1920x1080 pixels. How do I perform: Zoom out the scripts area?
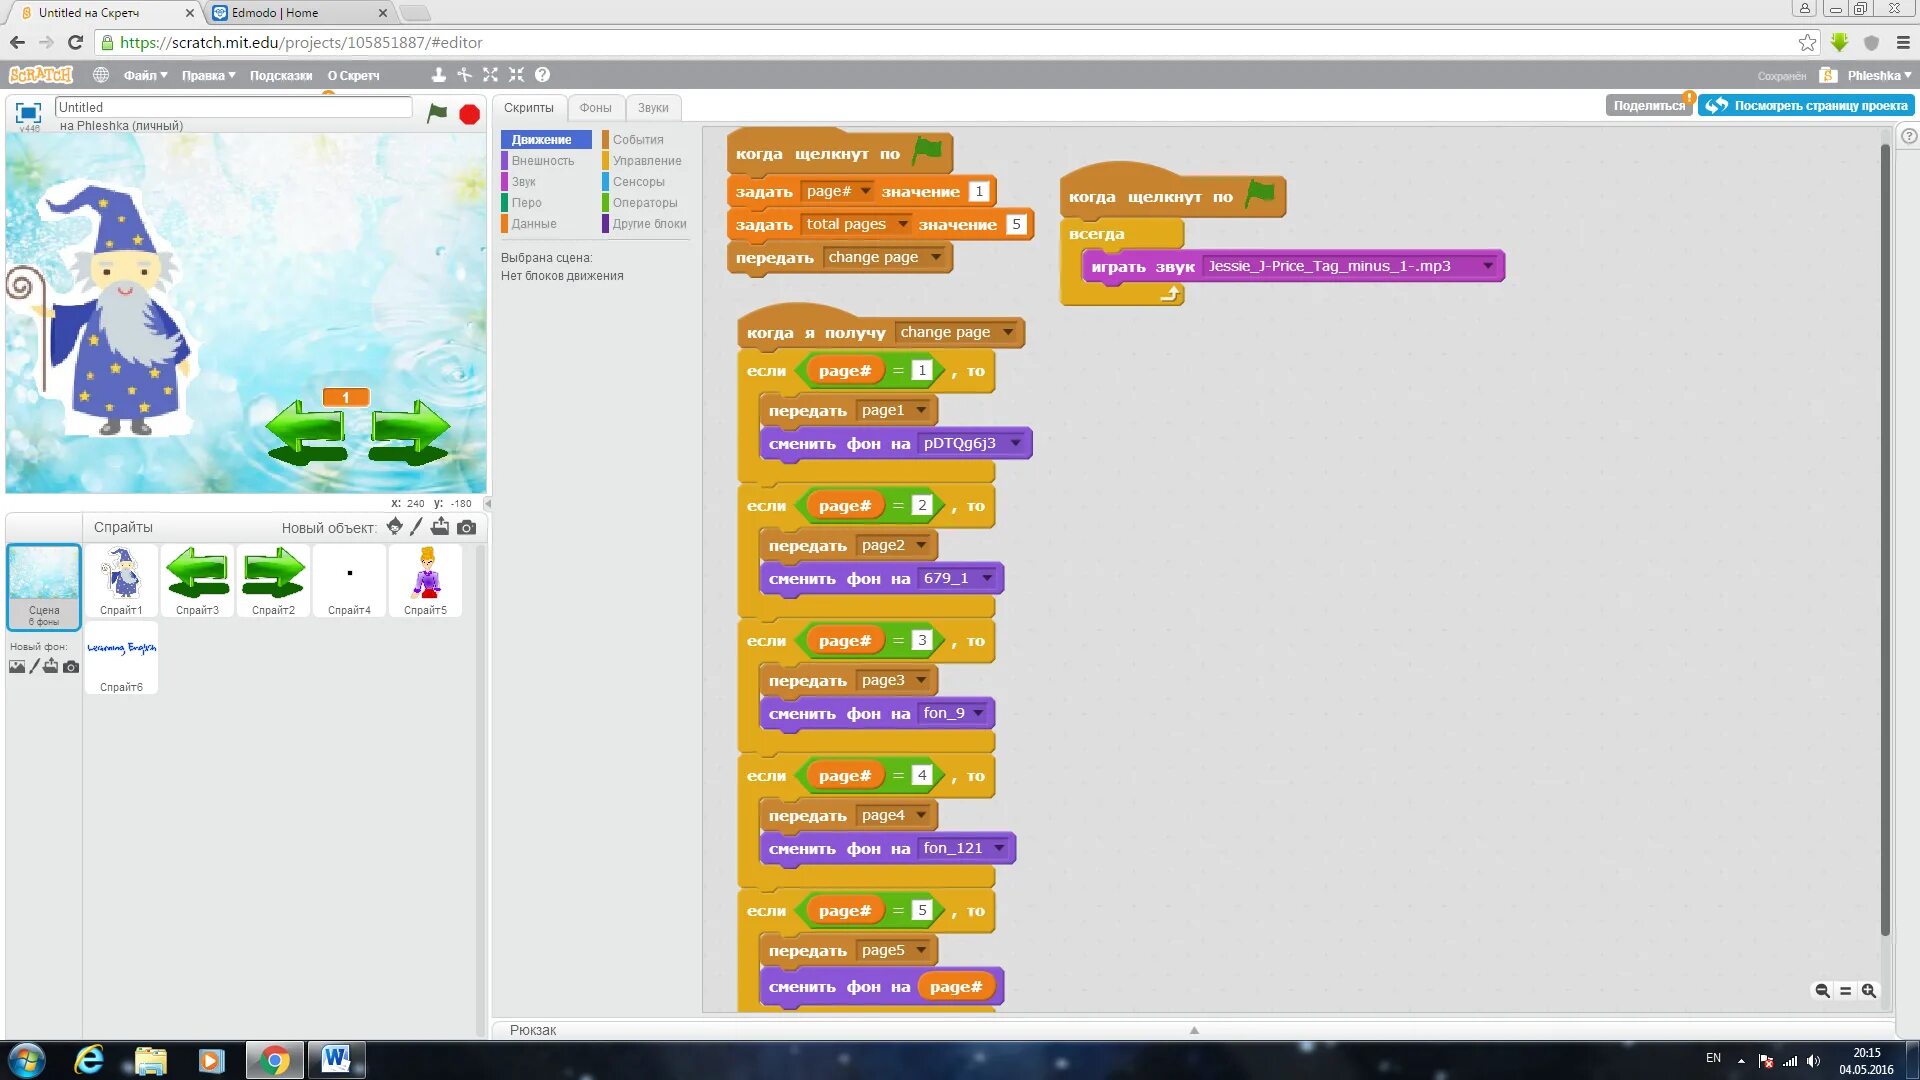pos(1822,991)
